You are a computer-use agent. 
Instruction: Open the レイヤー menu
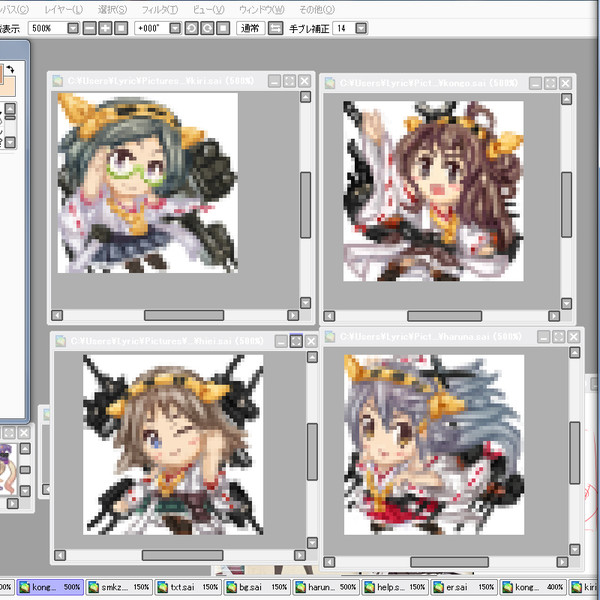click(x=63, y=9)
